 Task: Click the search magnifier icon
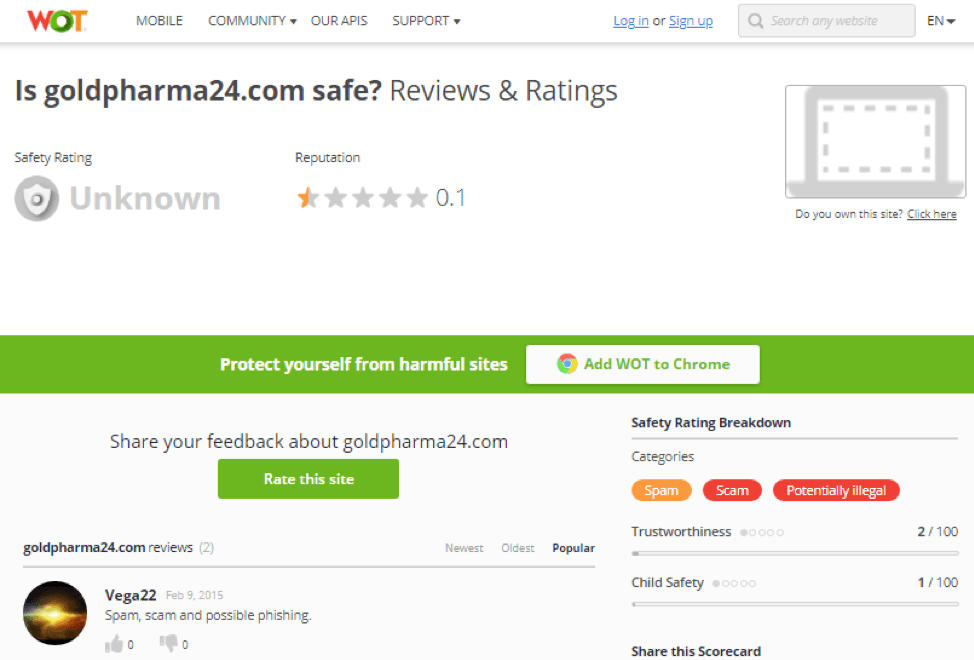(x=755, y=21)
